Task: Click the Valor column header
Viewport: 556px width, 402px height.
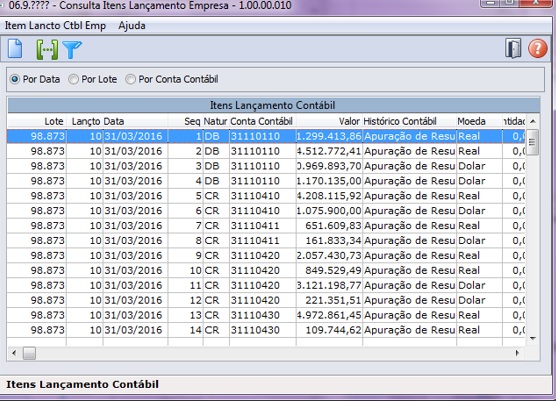Action: point(329,121)
